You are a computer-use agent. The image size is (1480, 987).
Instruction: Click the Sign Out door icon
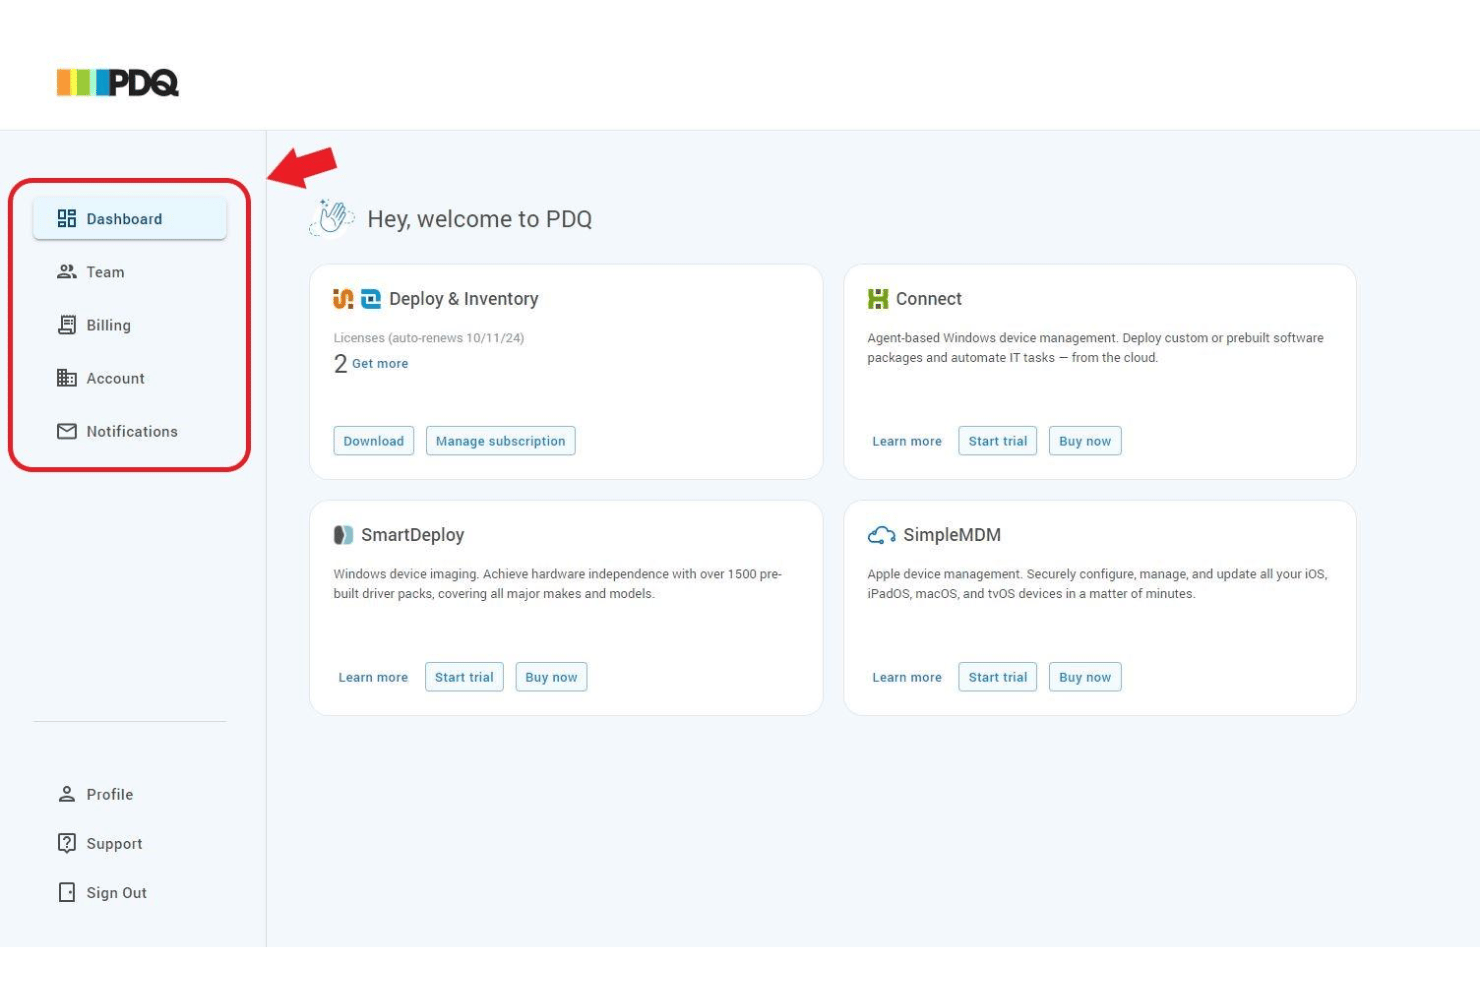67,892
